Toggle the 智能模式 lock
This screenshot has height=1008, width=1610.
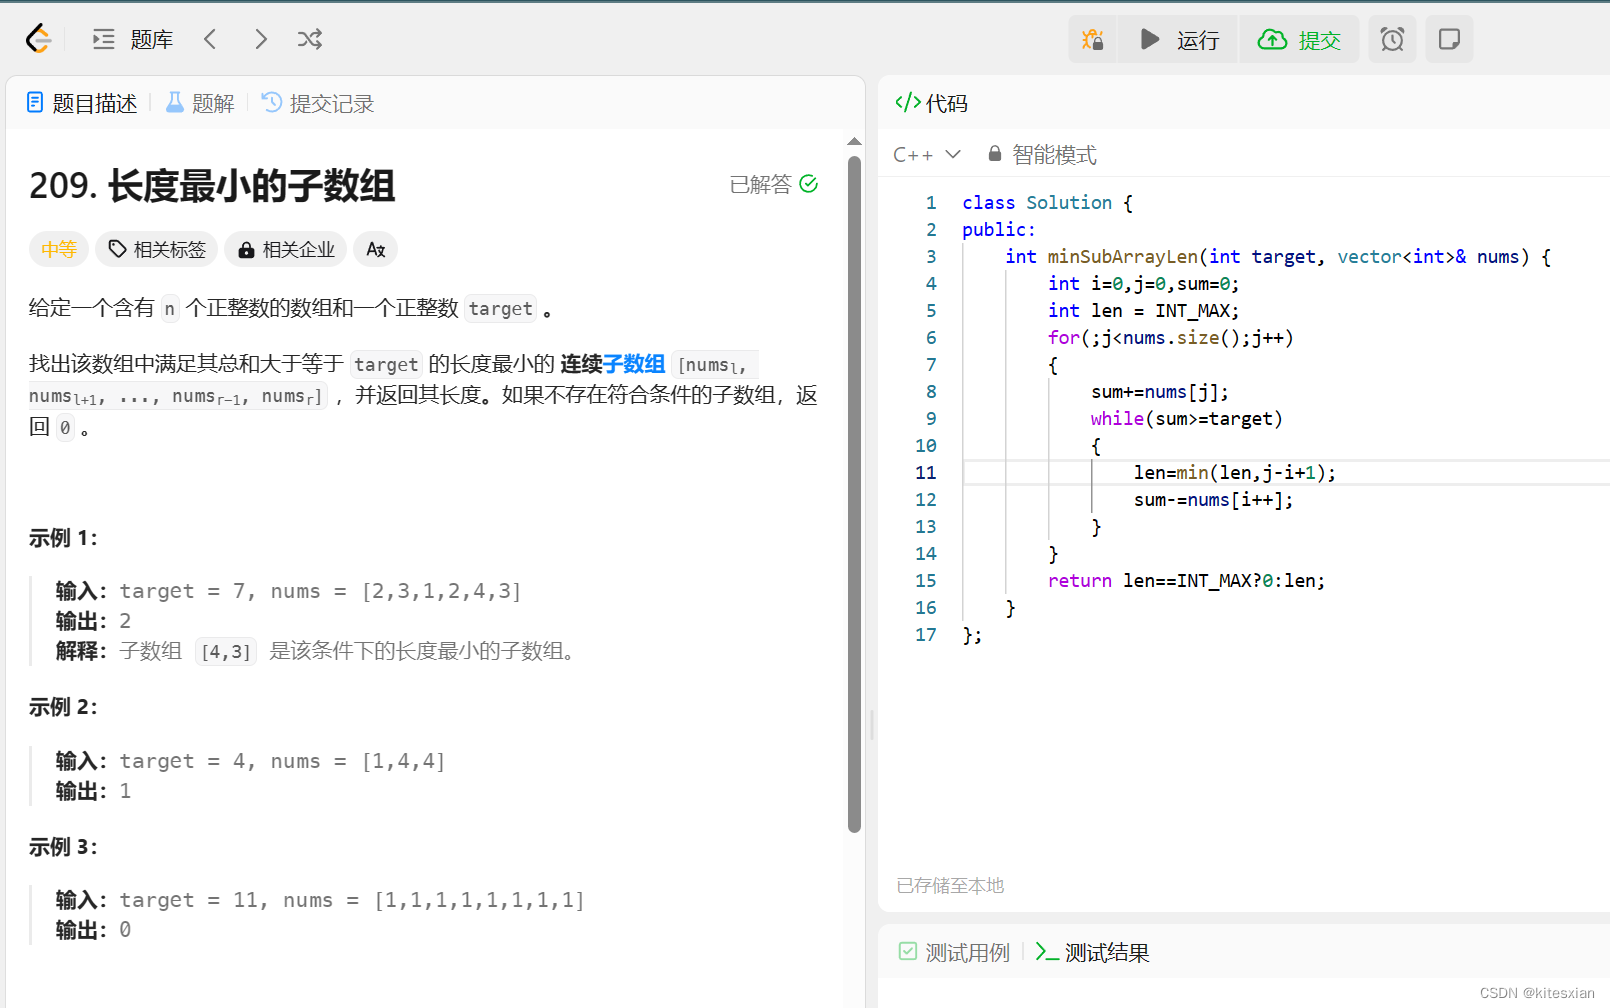[x=994, y=153]
